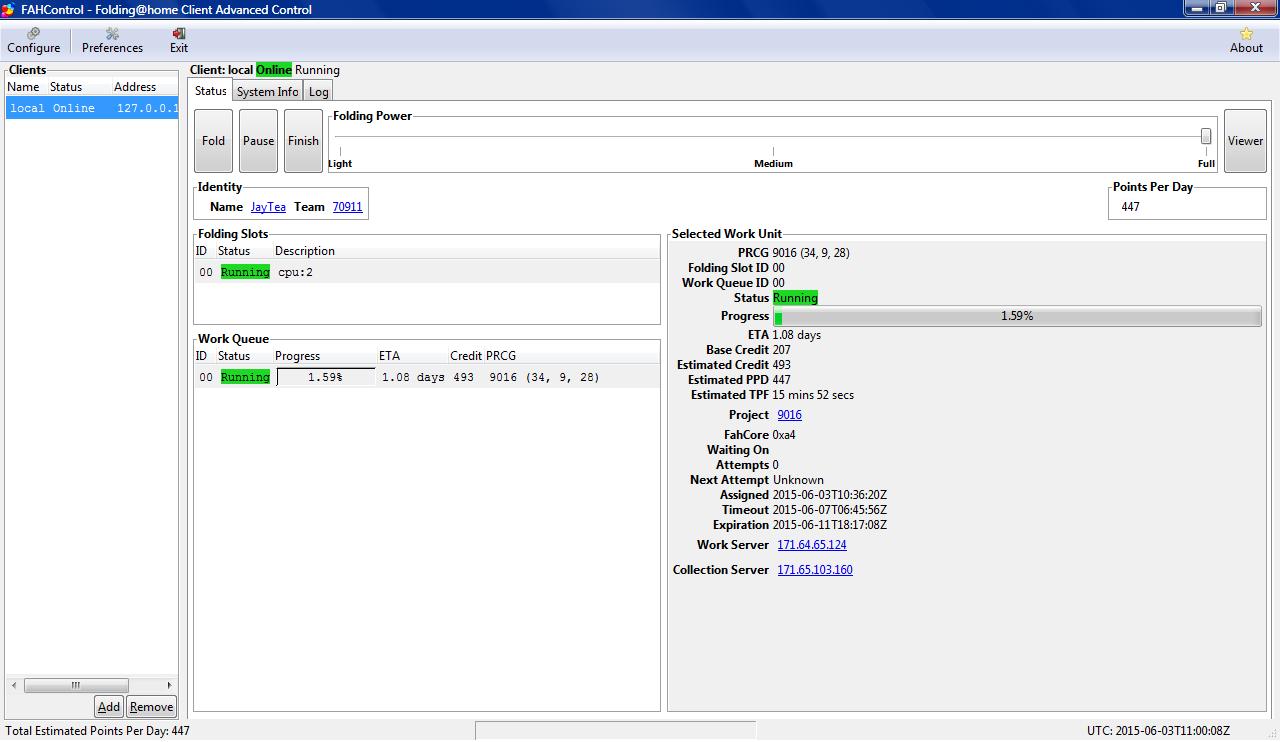Open the Log tab
The image size is (1280, 742).
click(x=318, y=92)
